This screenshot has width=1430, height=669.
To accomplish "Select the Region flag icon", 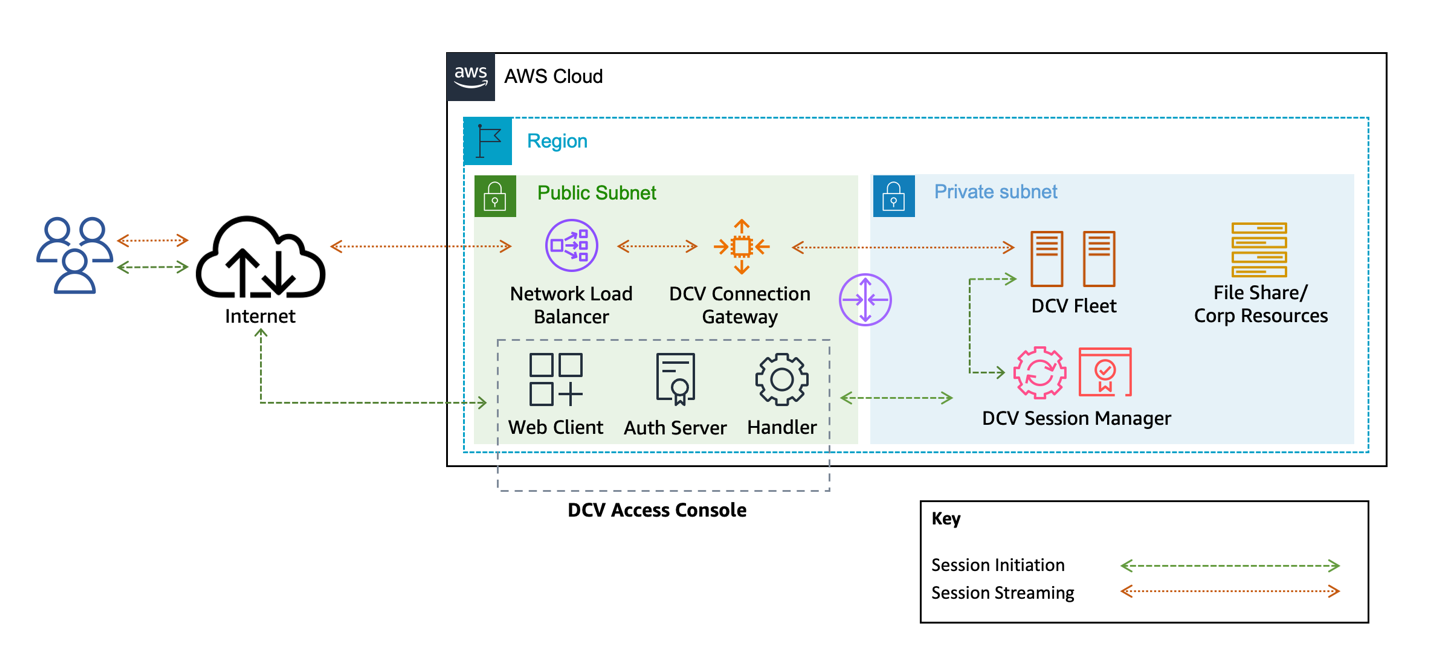I will click(487, 140).
